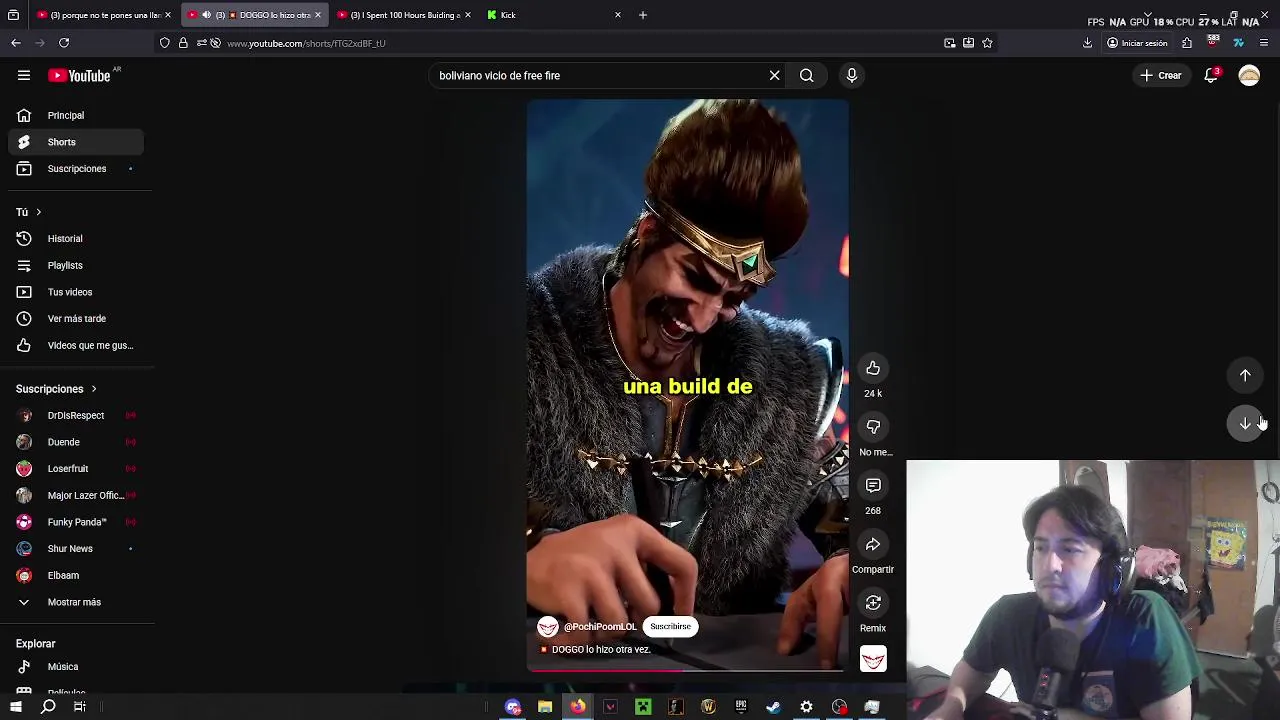1280x720 pixels.
Task: Click Iniciar sesión in browser toolbar
Action: (1137, 43)
